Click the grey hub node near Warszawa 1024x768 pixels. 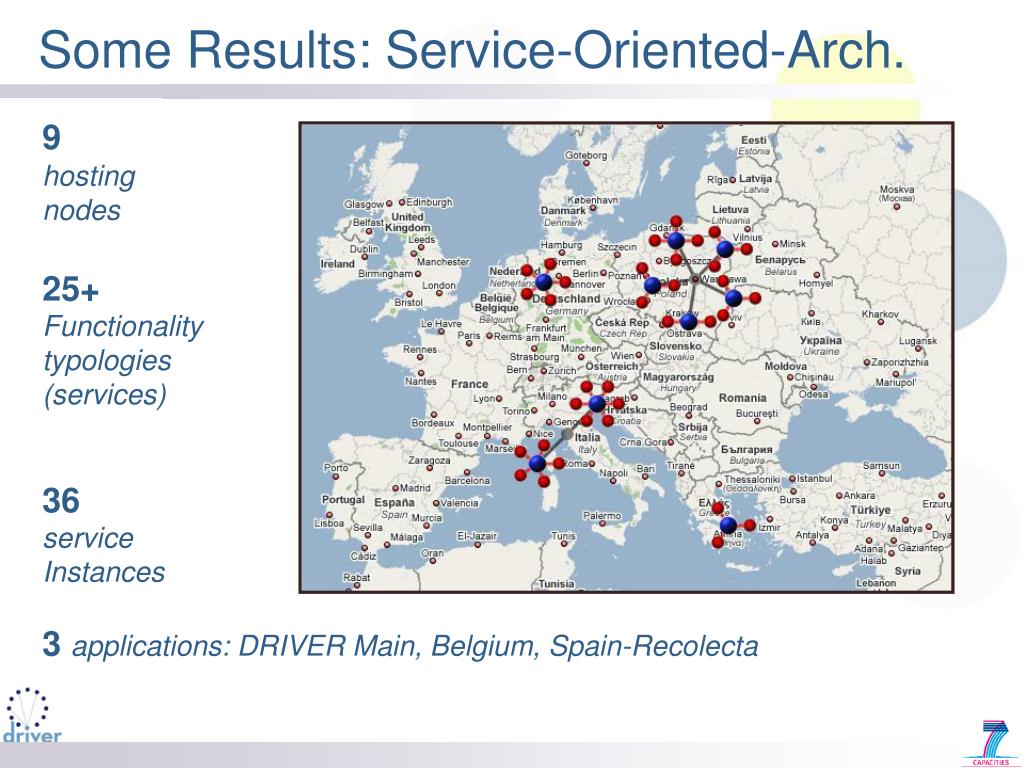click(696, 279)
